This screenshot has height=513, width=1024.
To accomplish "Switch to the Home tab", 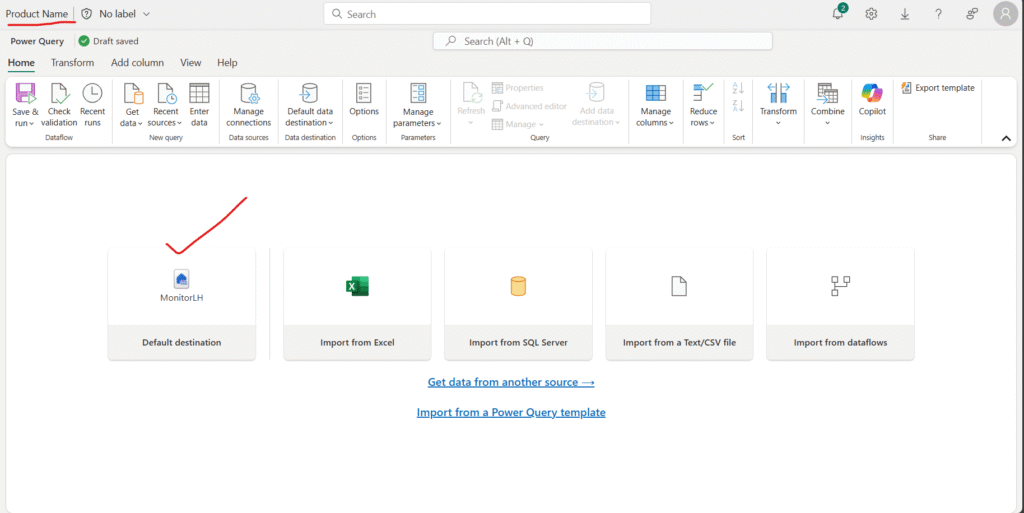I will tap(21, 63).
